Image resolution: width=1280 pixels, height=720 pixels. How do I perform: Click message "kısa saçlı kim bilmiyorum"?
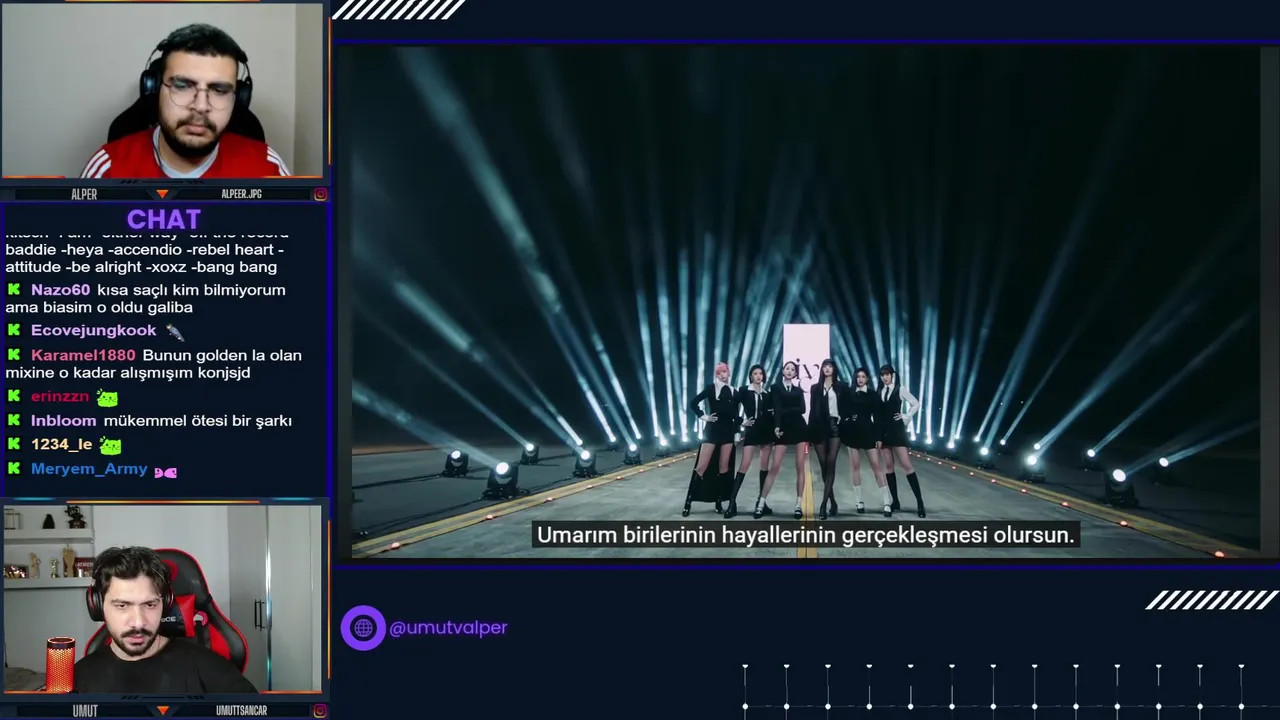(191, 290)
